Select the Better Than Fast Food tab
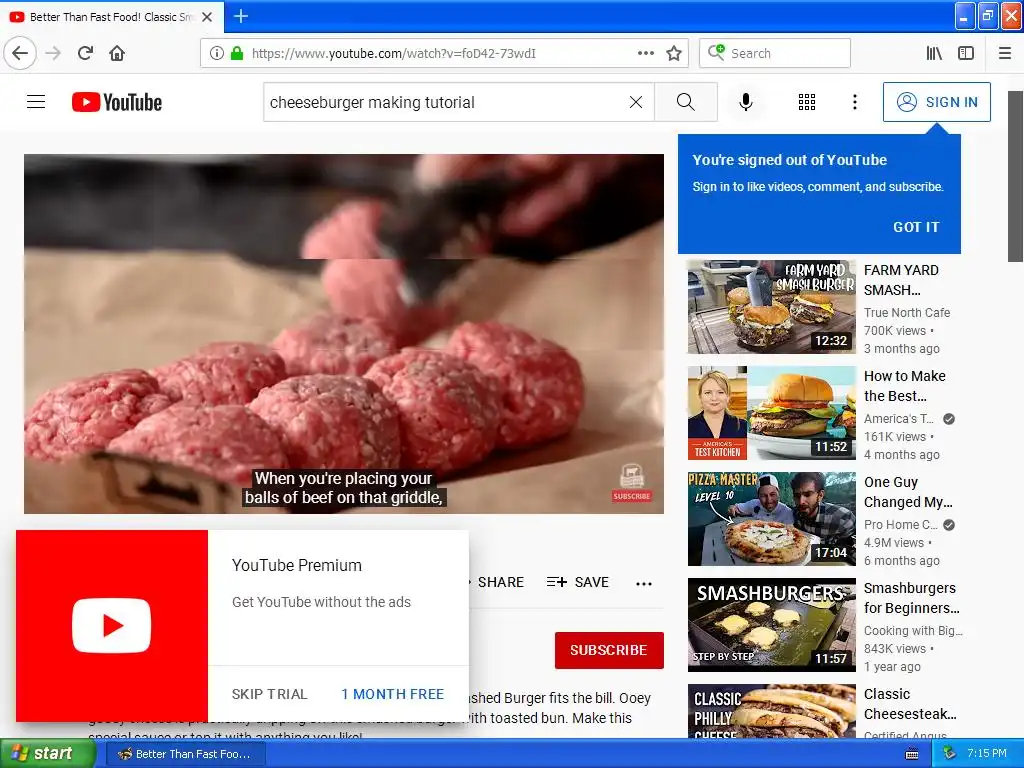This screenshot has width=1024, height=768. (x=112, y=17)
